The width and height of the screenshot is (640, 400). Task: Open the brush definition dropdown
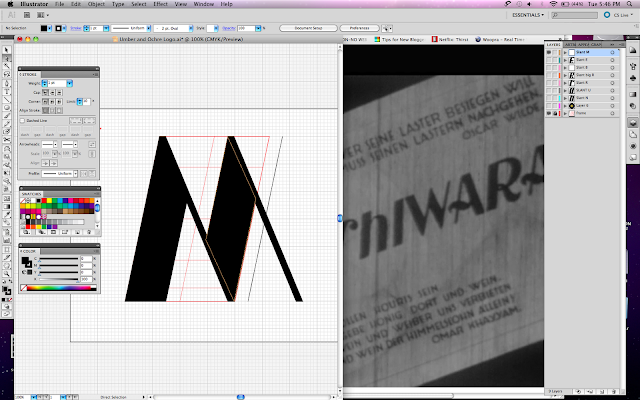click(190, 28)
